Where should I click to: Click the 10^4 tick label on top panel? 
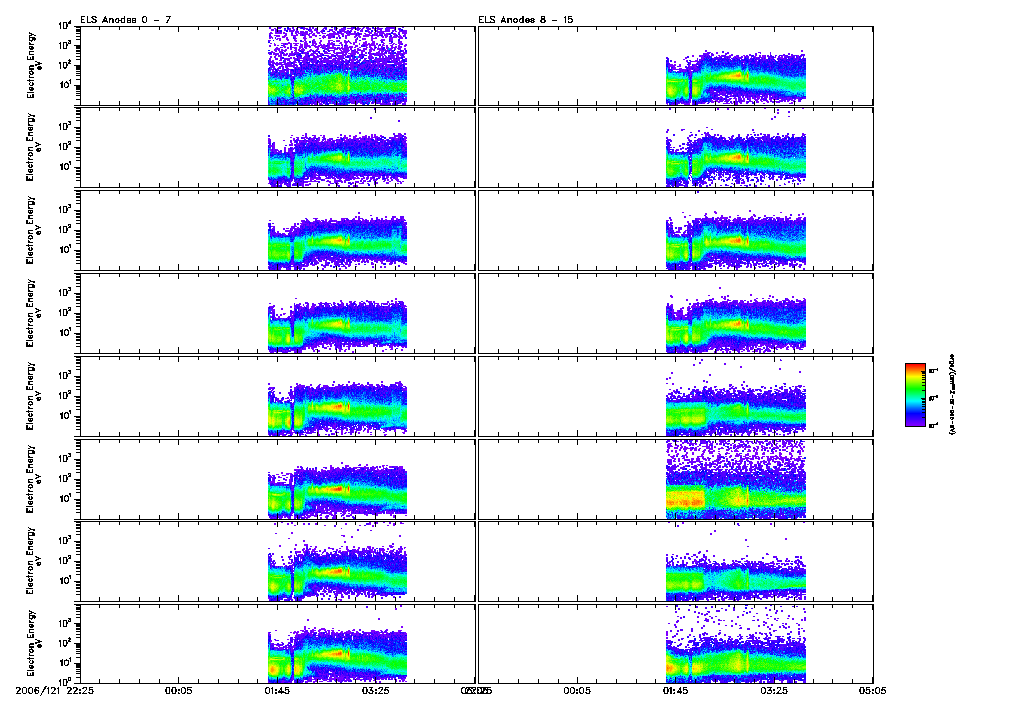(64, 25)
